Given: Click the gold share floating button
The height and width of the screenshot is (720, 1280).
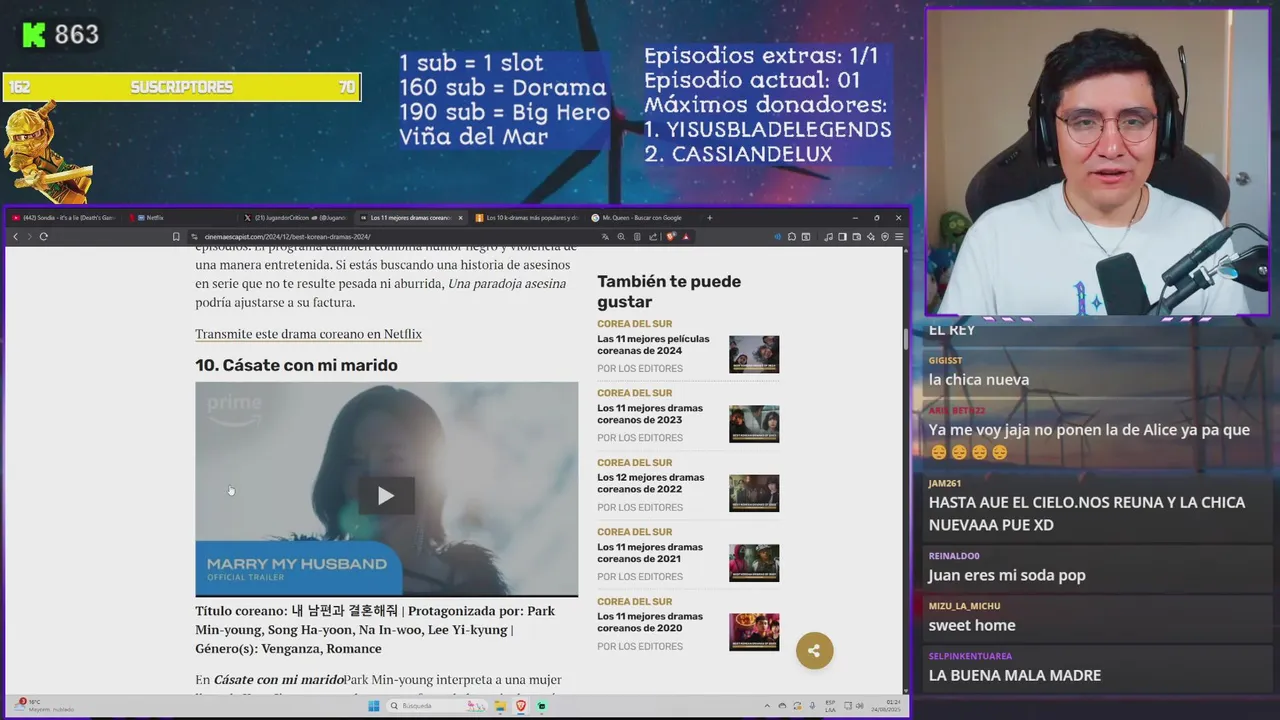Looking at the screenshot, I should click(x=814, y=651).
